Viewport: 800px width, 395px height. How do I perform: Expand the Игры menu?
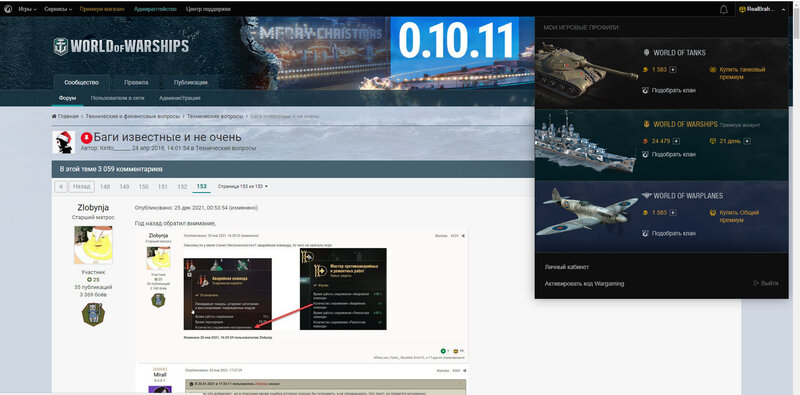[x=27, y=9]
